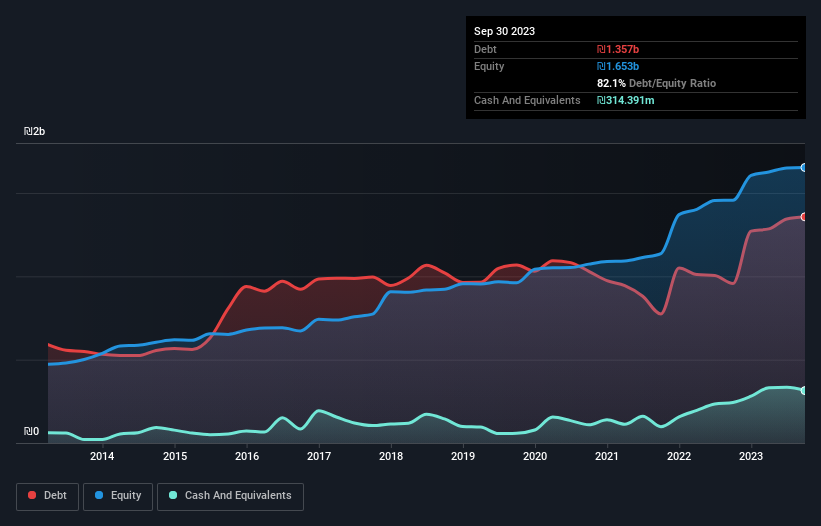
Task: Click the ₪1.653b equity value
Action: point(618,66)
